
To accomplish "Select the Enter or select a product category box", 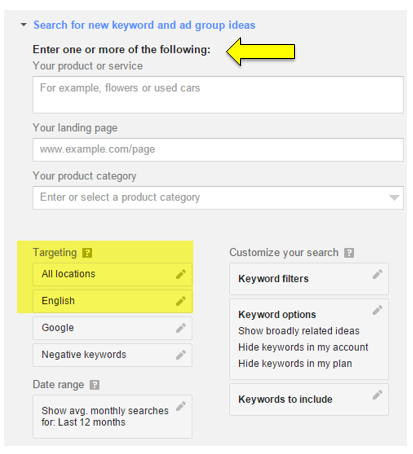I will [x=218, y=198].
